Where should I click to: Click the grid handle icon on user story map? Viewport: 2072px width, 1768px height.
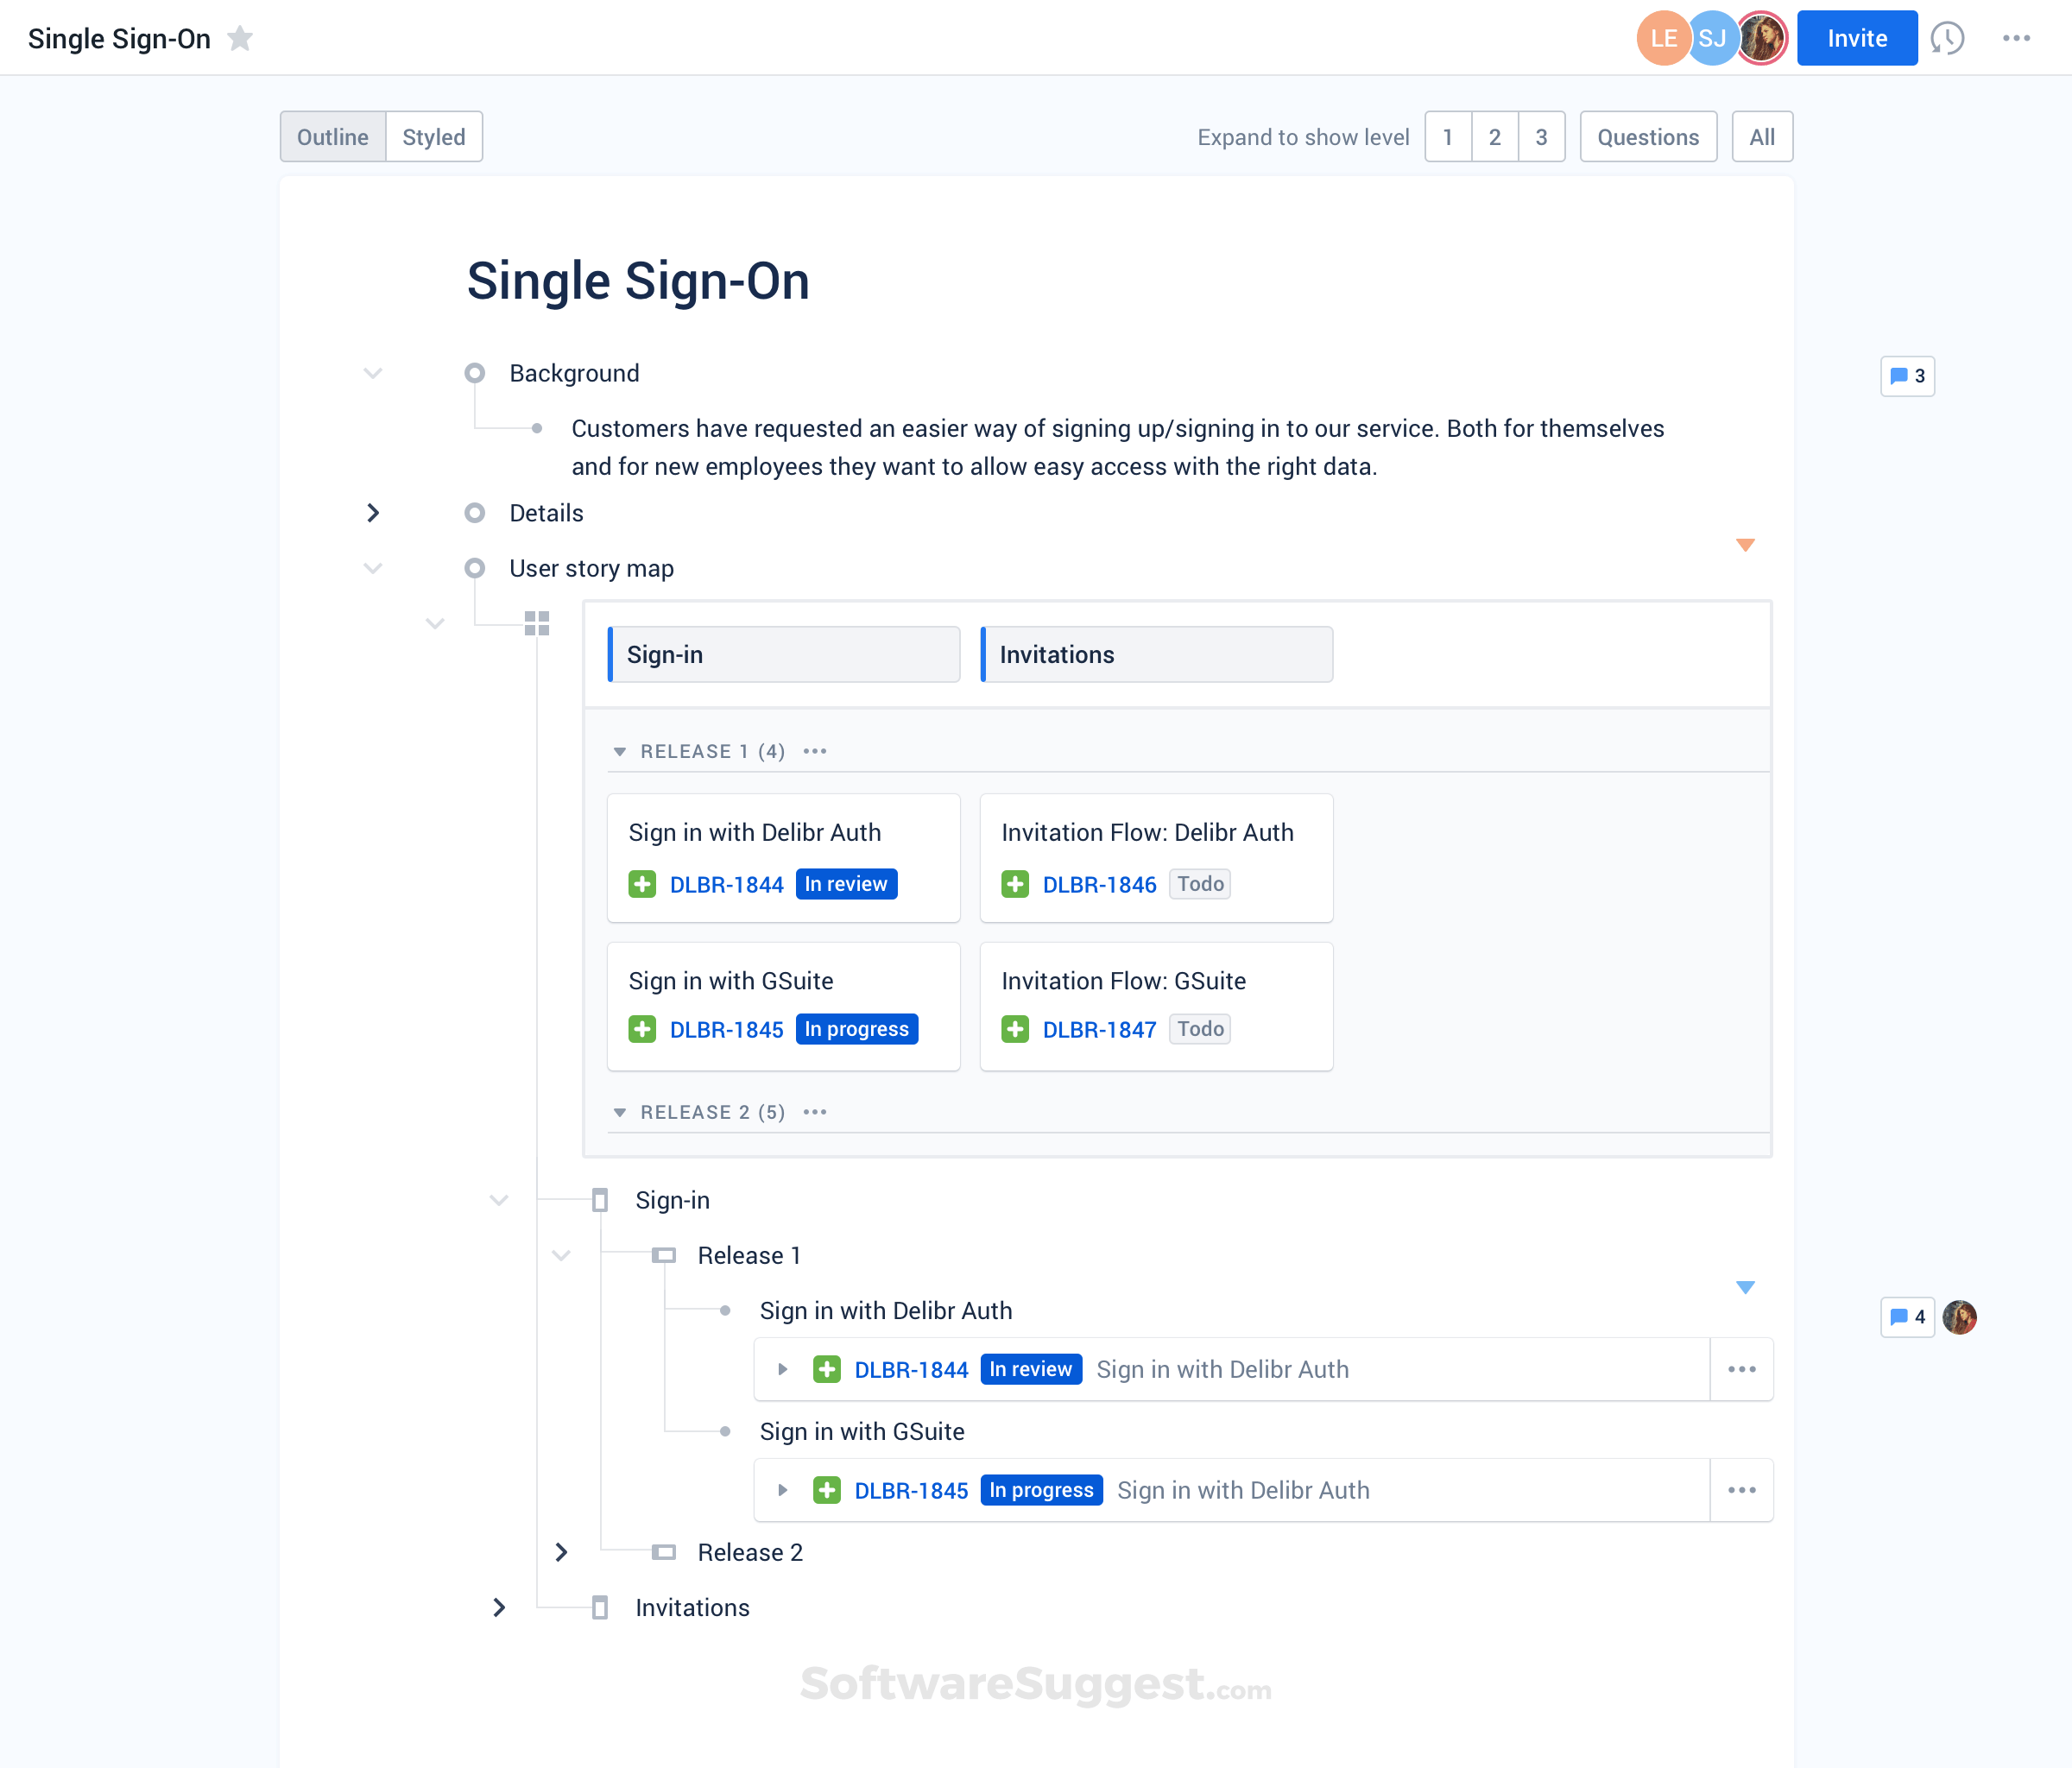[x=537, y=622]
